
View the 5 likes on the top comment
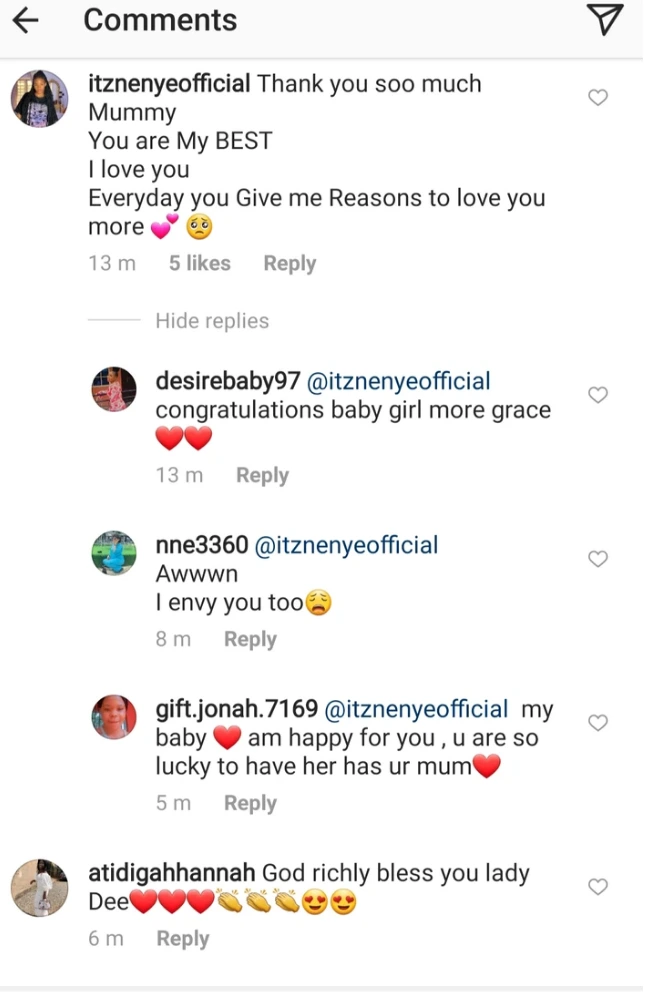[x=200, y=263]
